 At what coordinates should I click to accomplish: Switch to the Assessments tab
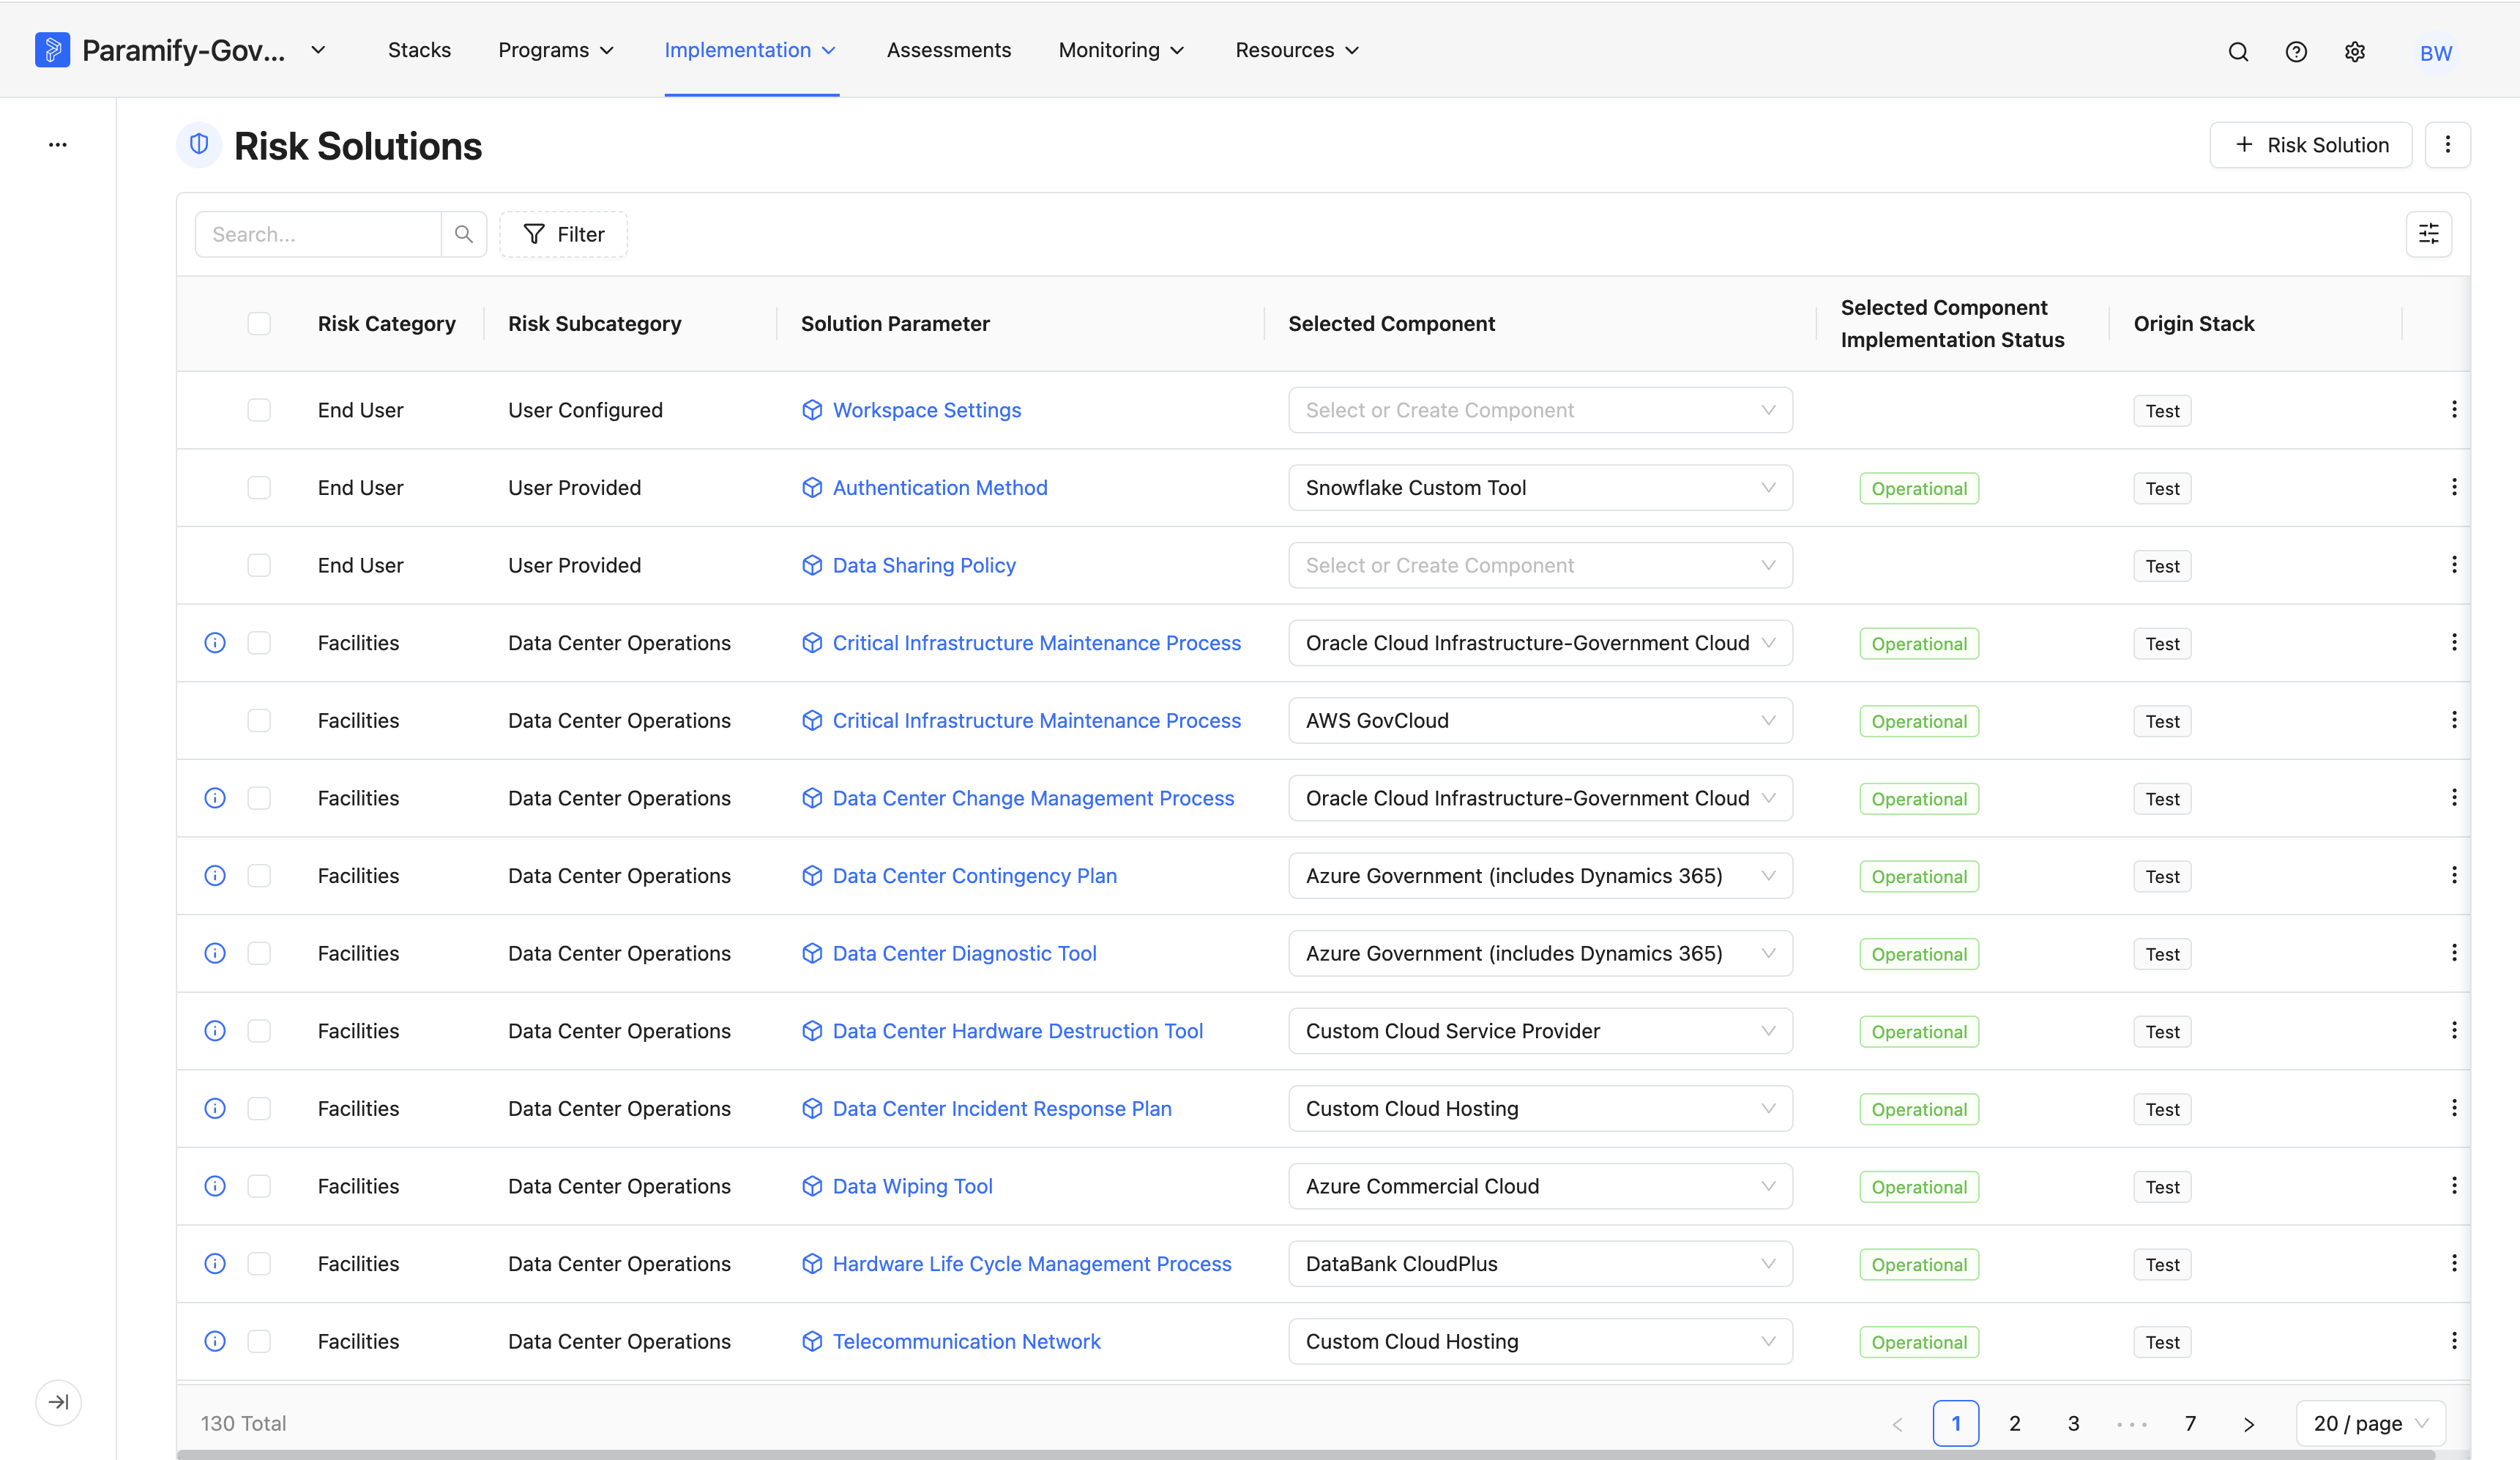click(x=948, y=50)
